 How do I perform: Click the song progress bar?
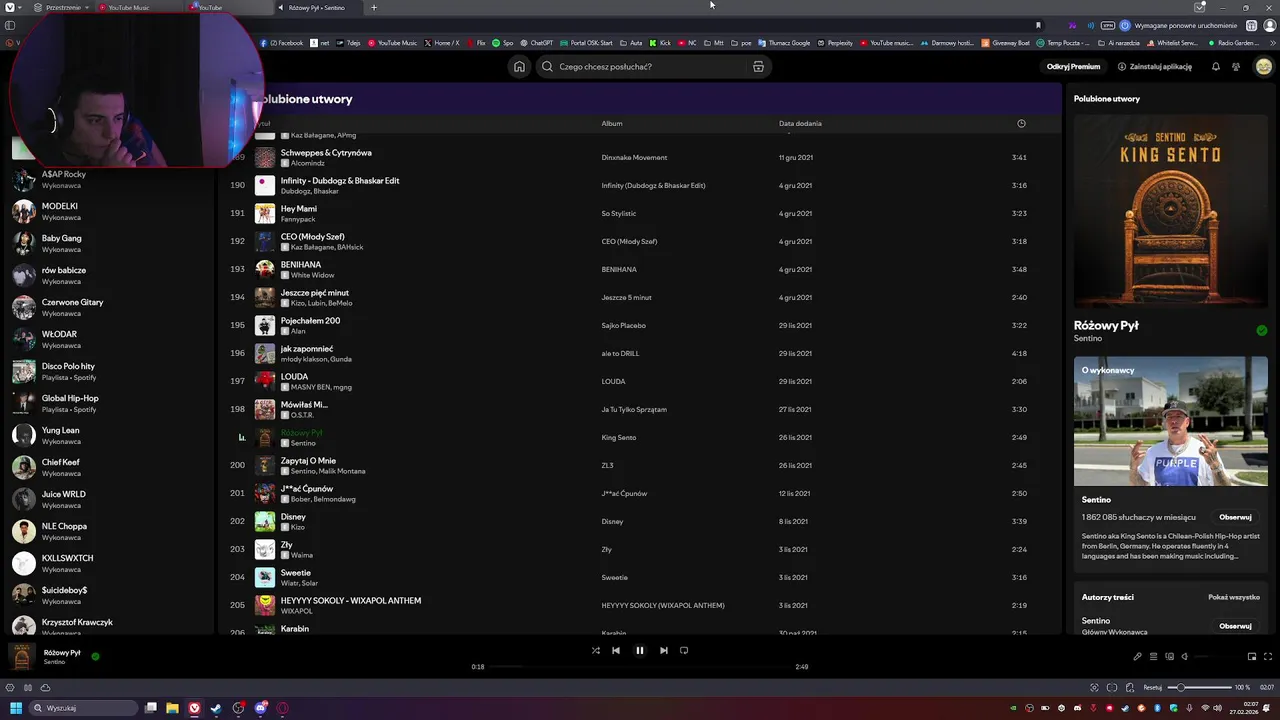(x=640, y=667)
